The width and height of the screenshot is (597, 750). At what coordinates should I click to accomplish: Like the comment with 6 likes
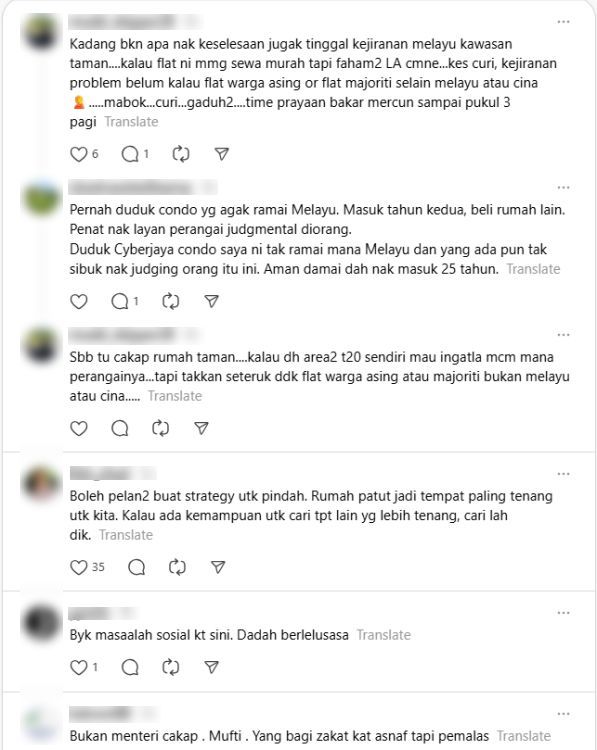(x=79, y=154)
